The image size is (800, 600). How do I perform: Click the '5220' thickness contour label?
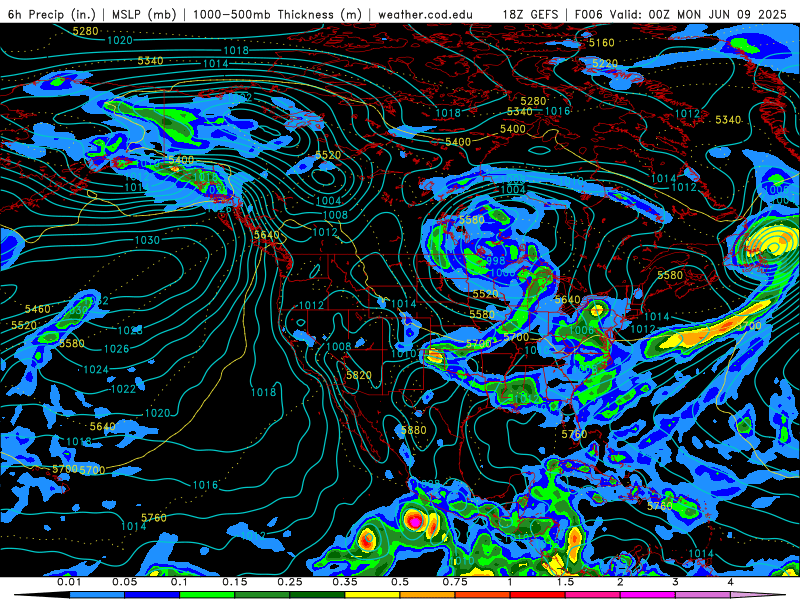[605, 63]
